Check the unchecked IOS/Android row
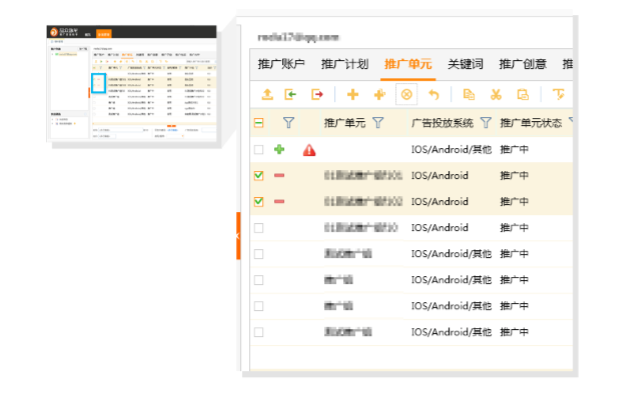Image resolution: width=625 pixels, height=396 pixels. coord(259,228)
